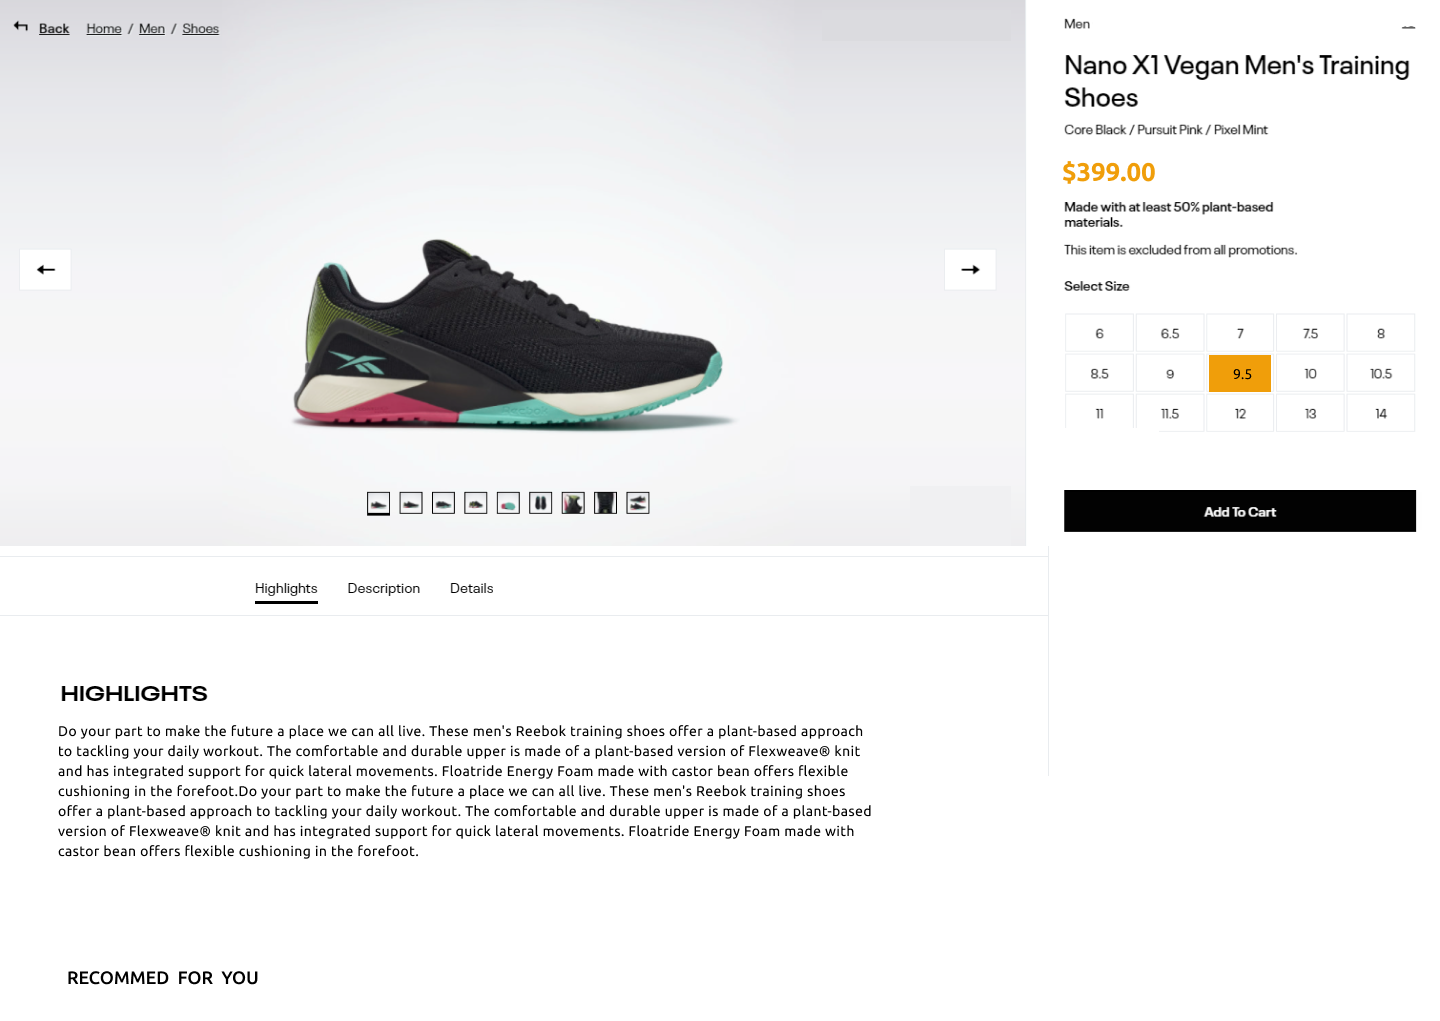Select the heel close-up thumbnail
The width and height of the screenshot is (1440, 1021).
(573, 503)
